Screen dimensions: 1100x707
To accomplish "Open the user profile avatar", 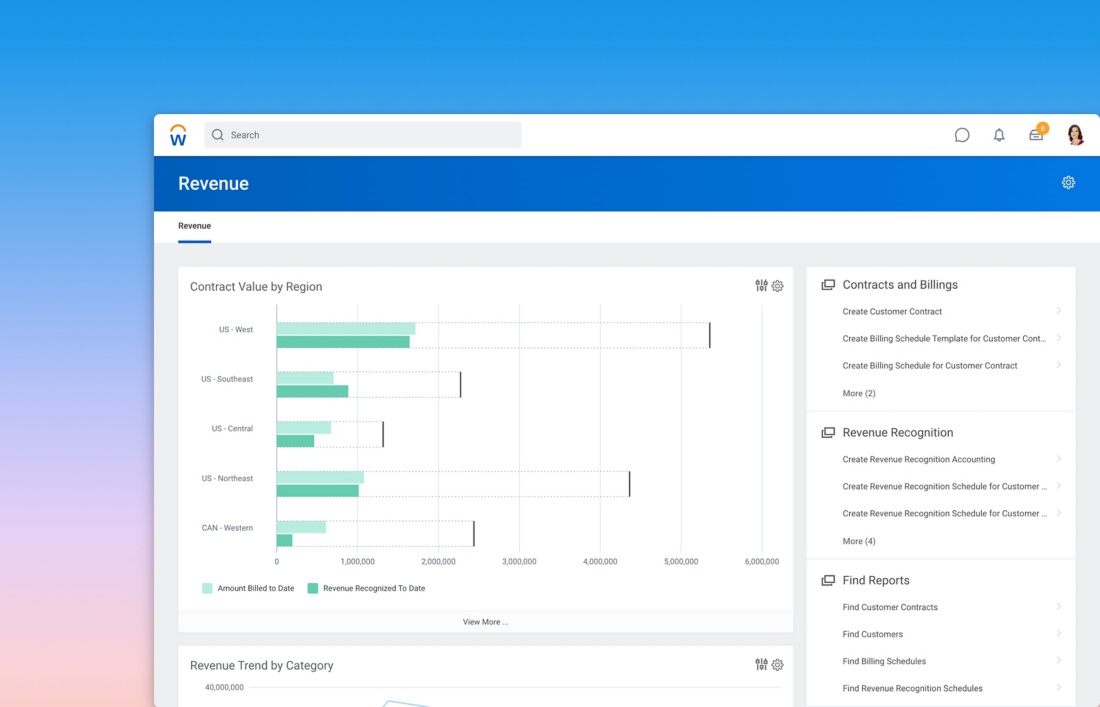I will click(1075, 135).
